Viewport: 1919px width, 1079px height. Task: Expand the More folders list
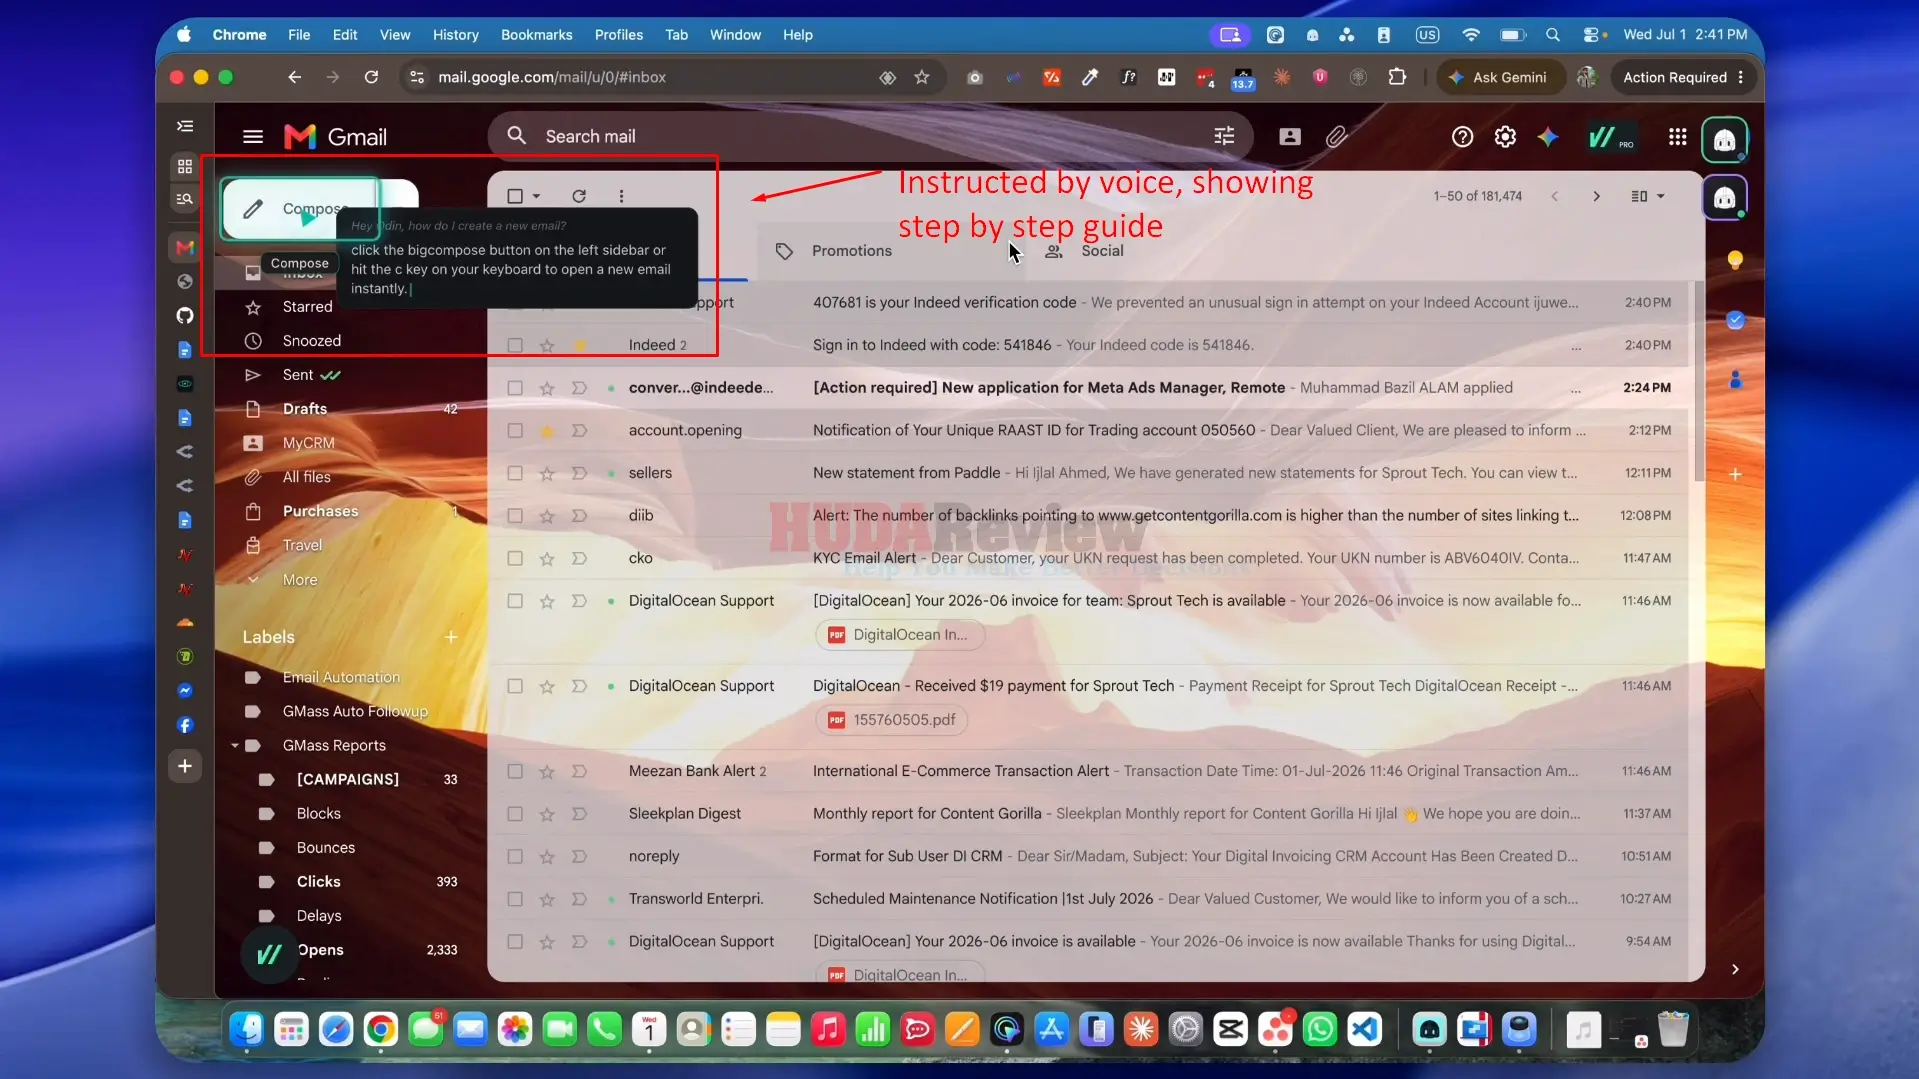tap(300, 580)
